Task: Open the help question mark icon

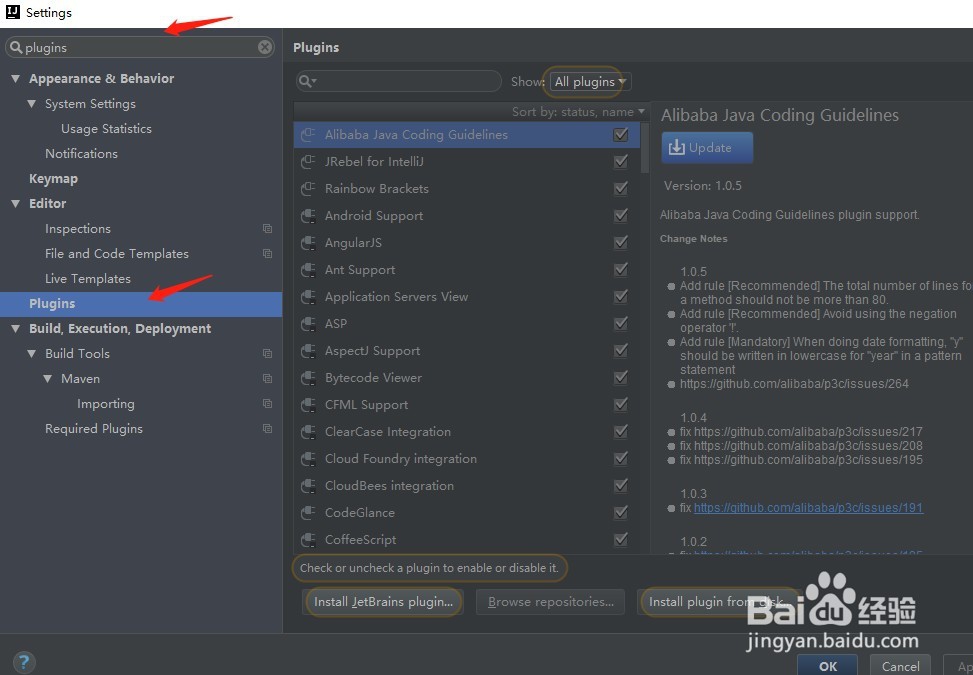Action: [x=24, y=661]
